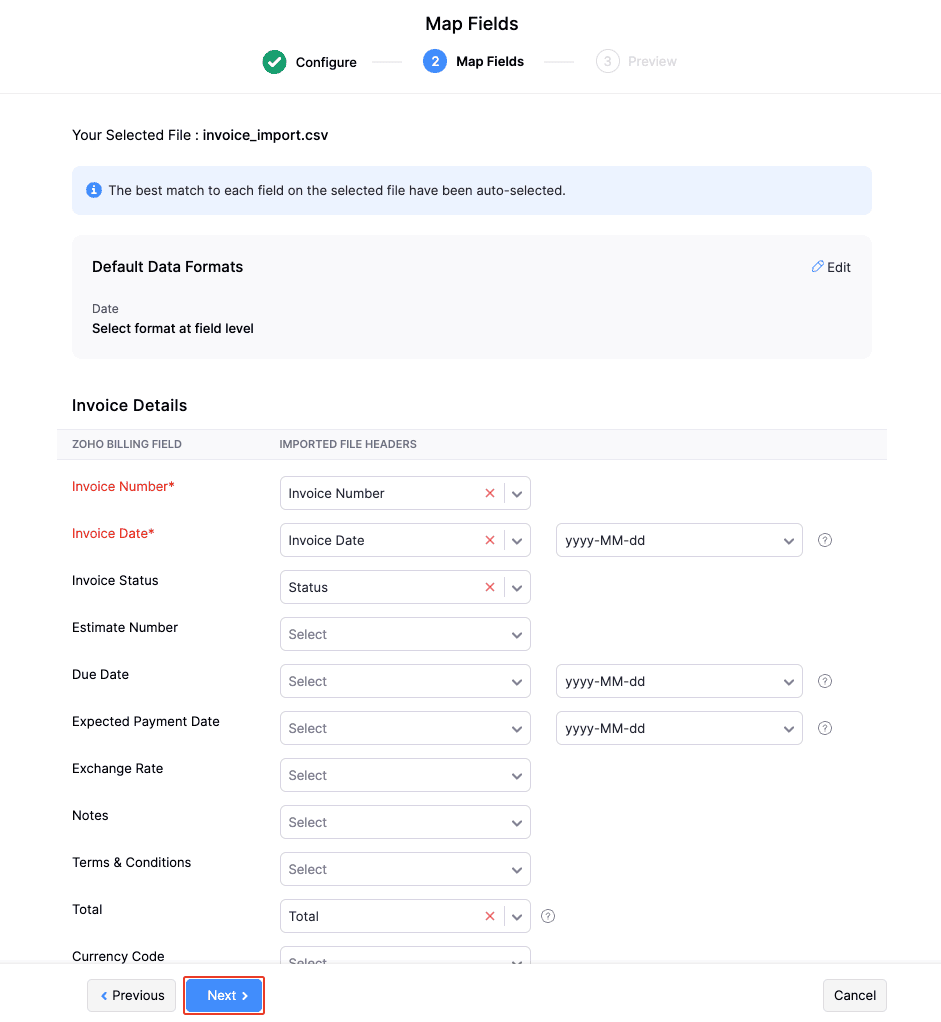The height and width of the screenshot is (1022, 941).
Task: Go back to the Configure step
Action: [x=309, y=62]
